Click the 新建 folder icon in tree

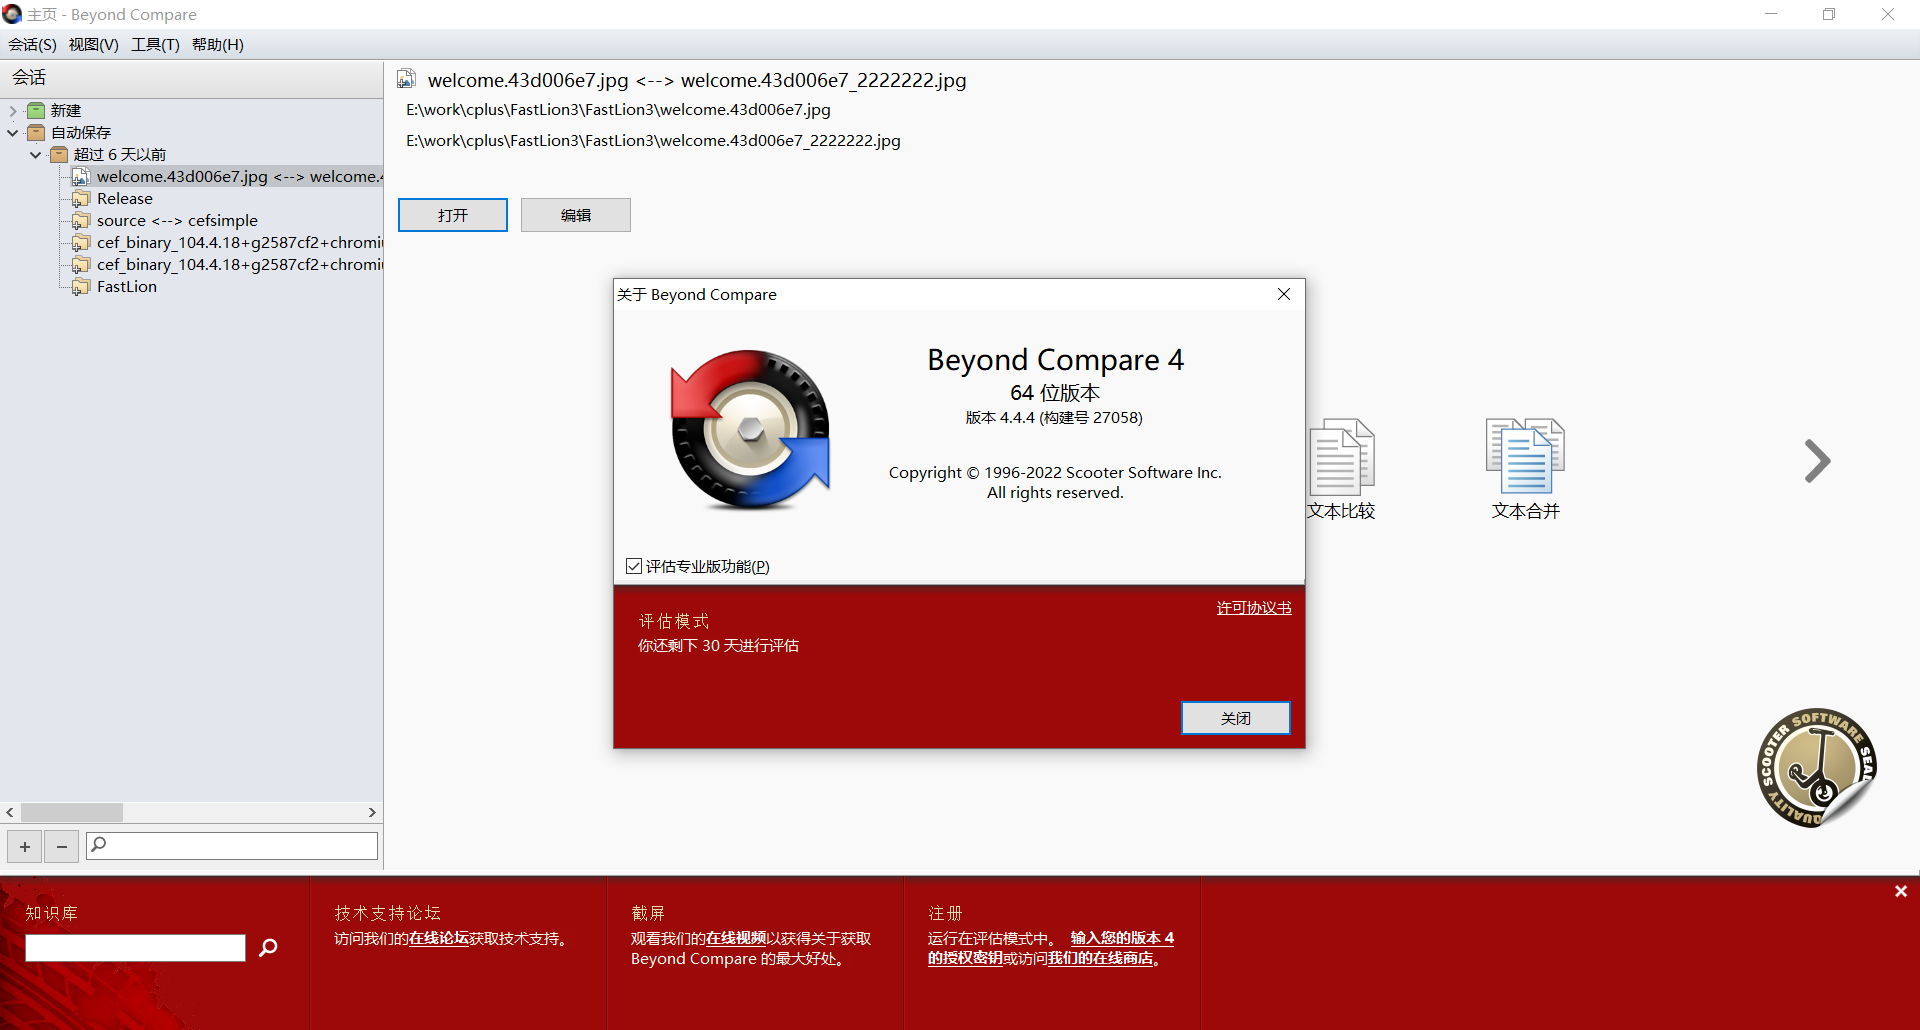click(x=36, y=111)
